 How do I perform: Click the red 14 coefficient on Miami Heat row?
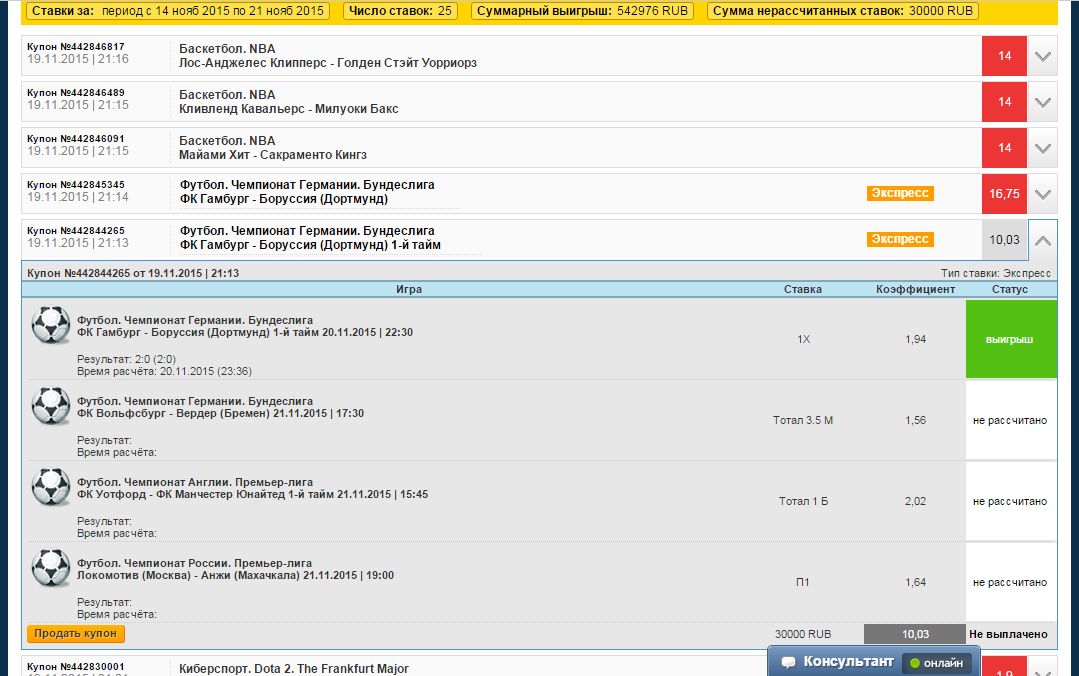1004,148
